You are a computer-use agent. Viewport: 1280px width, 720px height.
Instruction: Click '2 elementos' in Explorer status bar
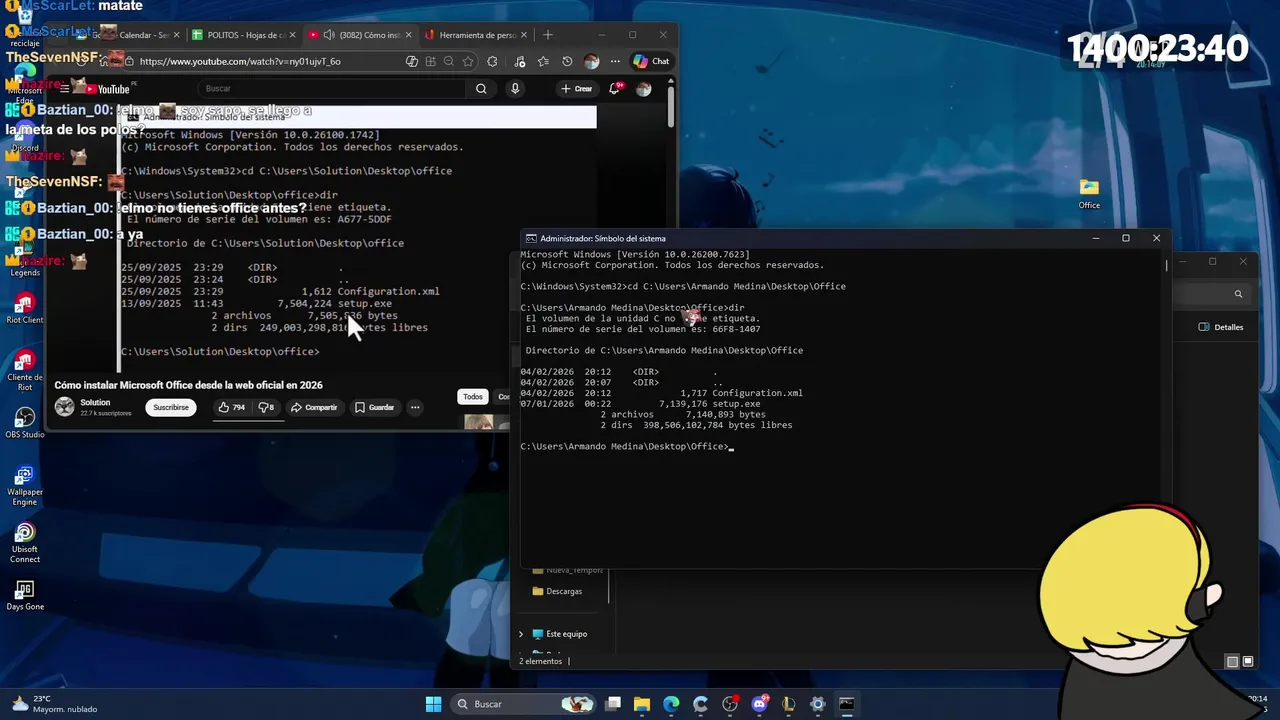click(541, 661)
